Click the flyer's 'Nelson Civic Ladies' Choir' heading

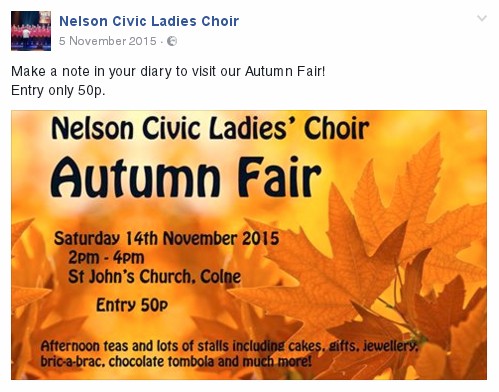click(x=210, y=128)
